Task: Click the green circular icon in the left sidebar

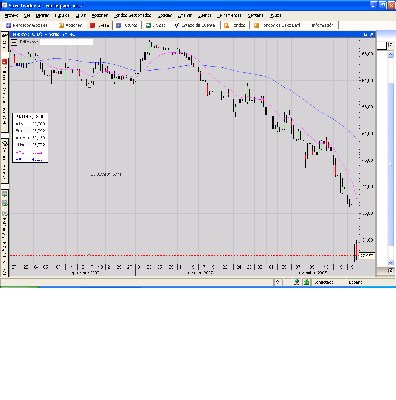Action: [5, 143]
